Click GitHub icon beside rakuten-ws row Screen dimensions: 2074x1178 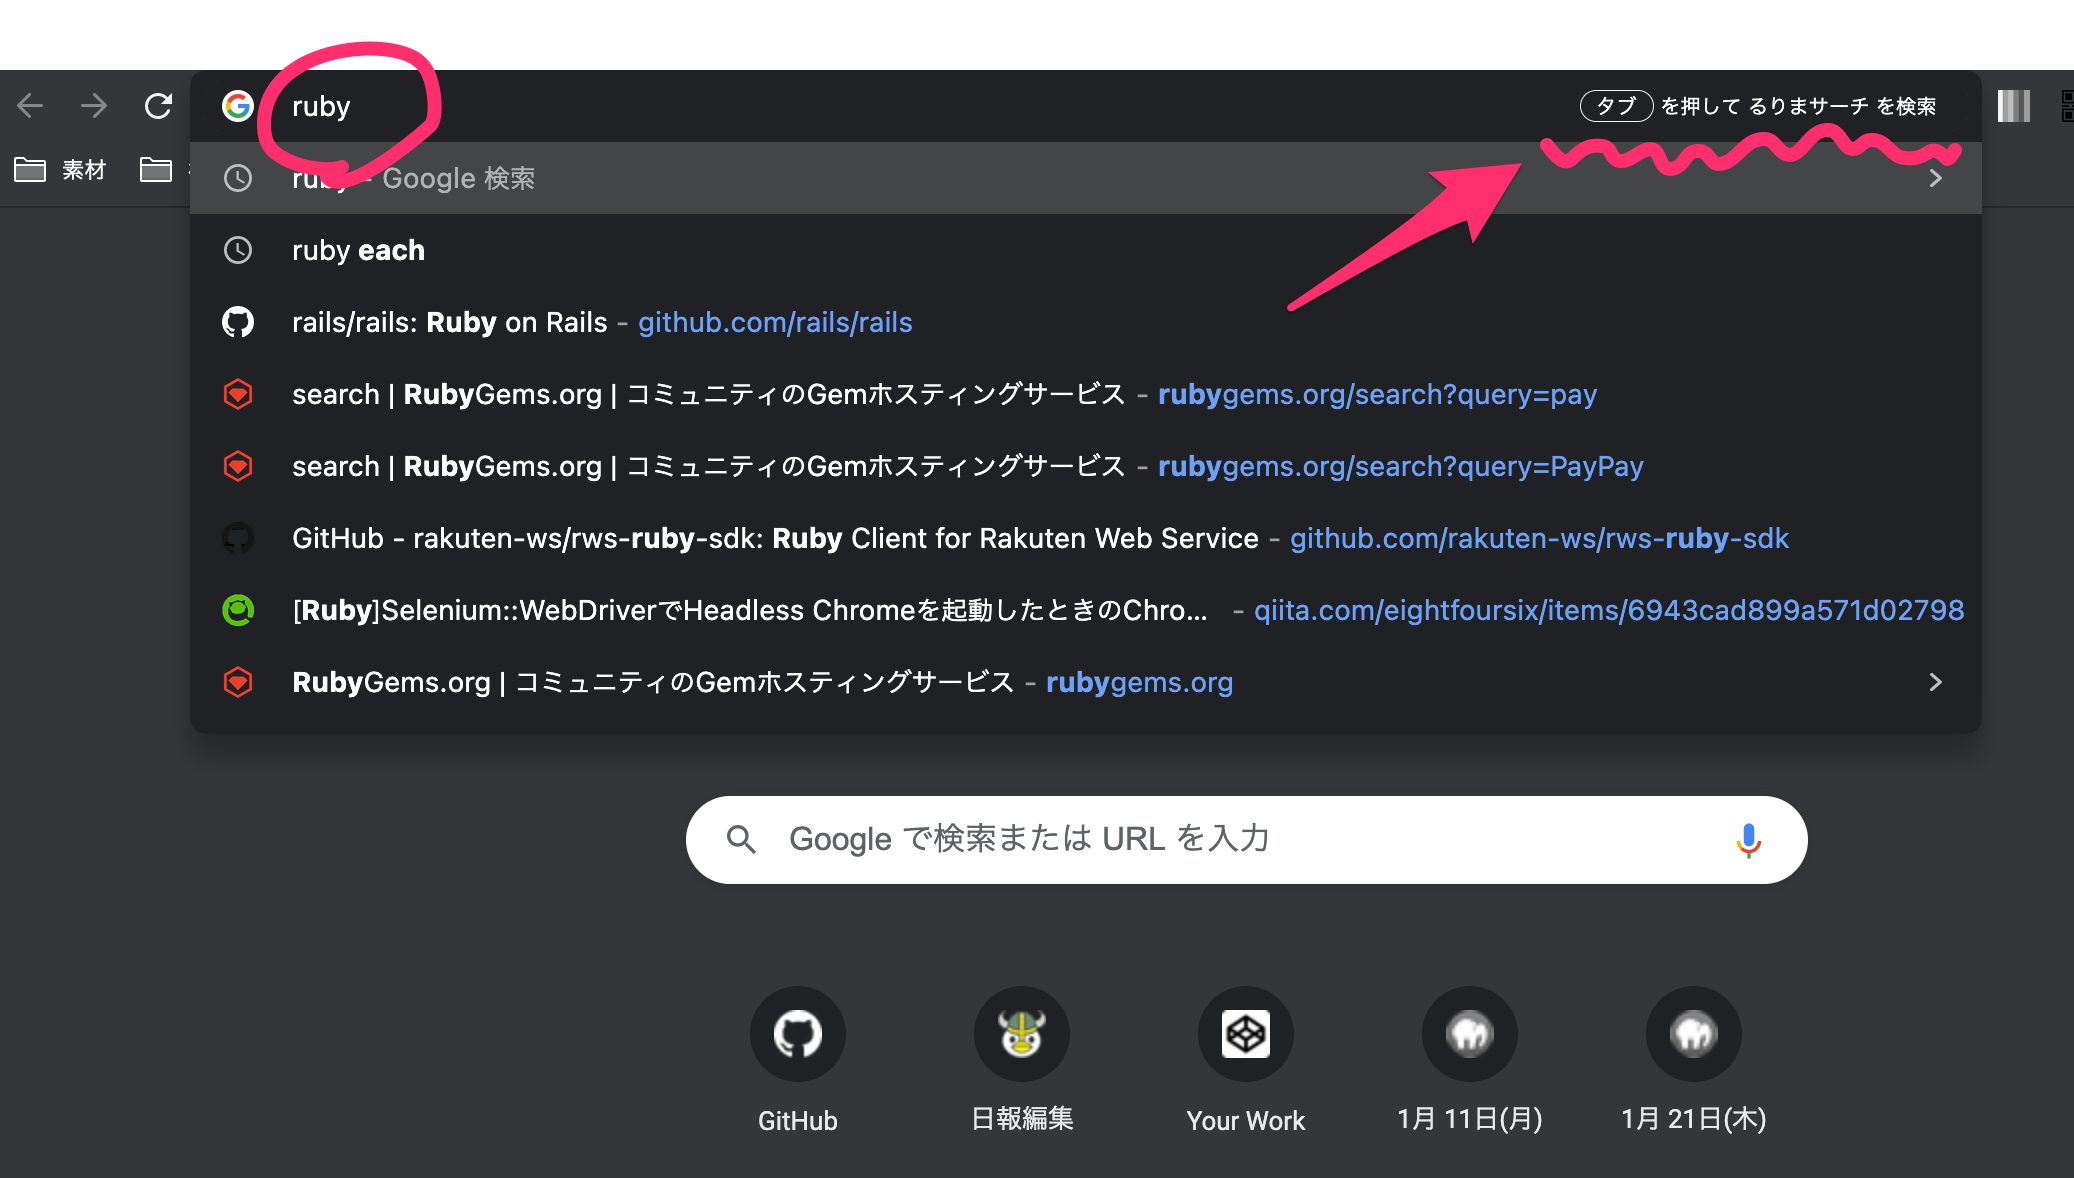click(238, 538)
